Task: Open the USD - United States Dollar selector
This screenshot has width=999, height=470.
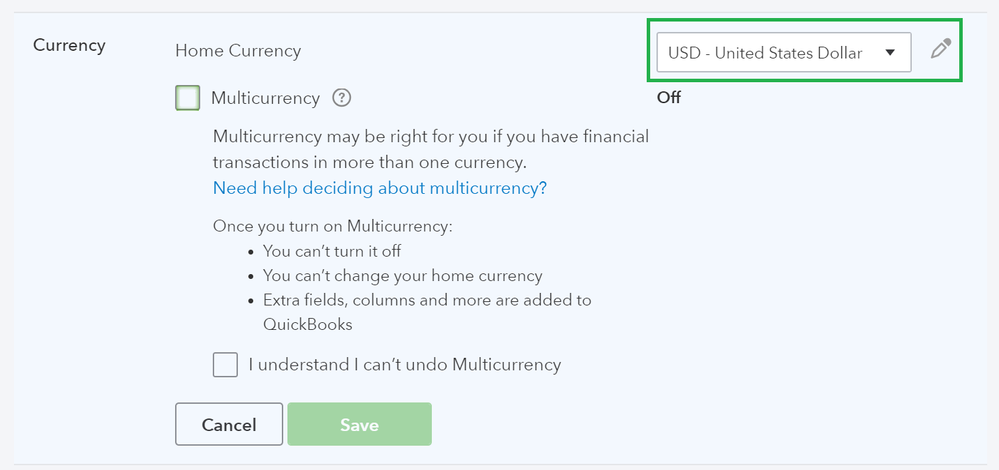Action: point(765,53)
